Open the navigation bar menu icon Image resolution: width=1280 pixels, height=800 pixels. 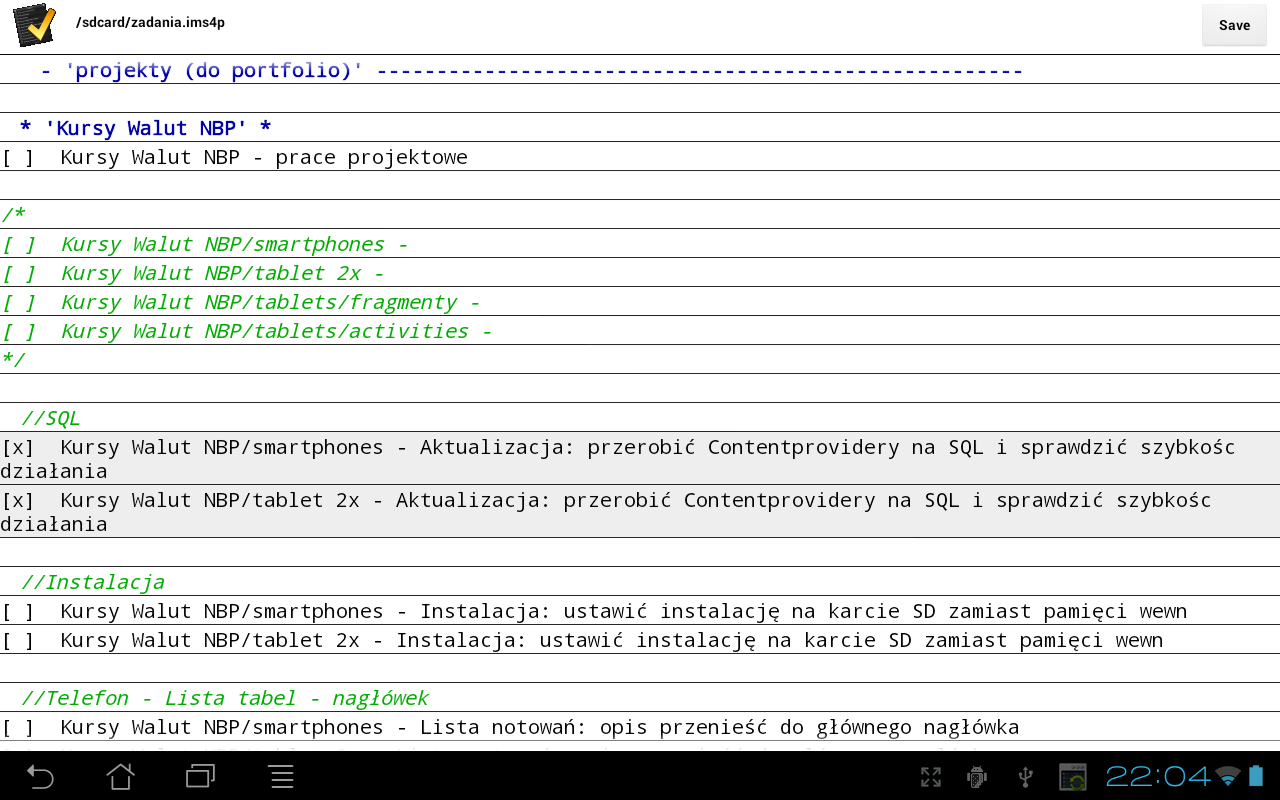click(281, 776)
